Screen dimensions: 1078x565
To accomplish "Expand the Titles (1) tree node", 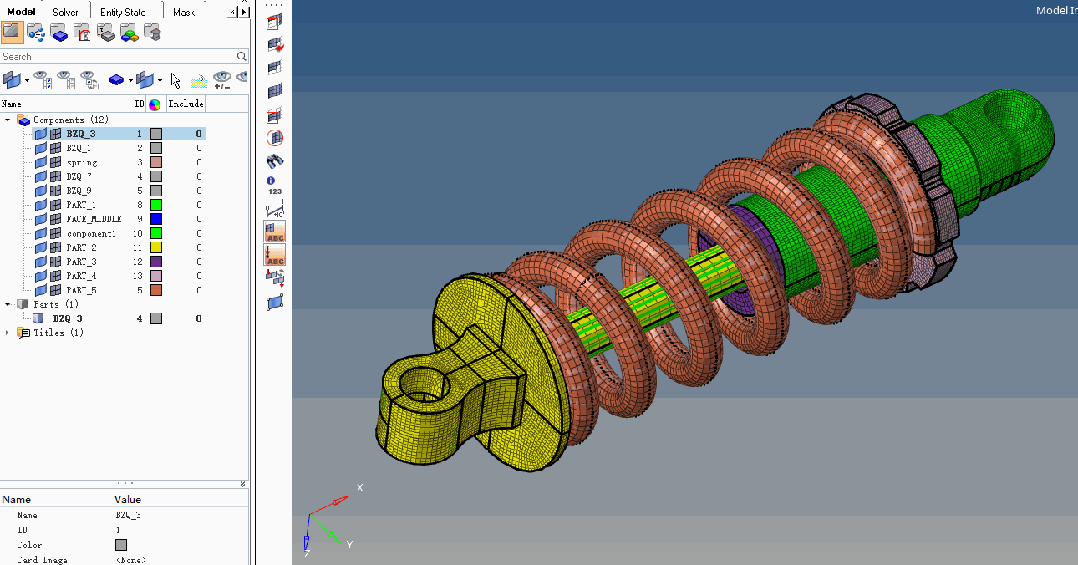I will 8,333.
